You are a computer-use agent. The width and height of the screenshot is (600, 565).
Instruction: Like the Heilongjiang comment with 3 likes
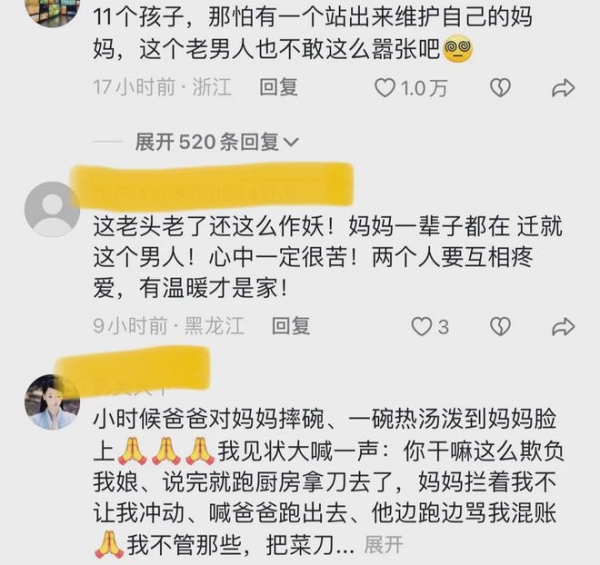[x=421, y=327]
